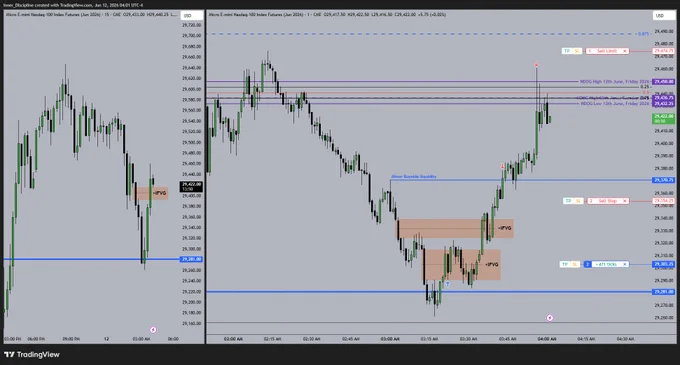Click the red marker above the spike high

pyautogui.click(x=536, y=65)
